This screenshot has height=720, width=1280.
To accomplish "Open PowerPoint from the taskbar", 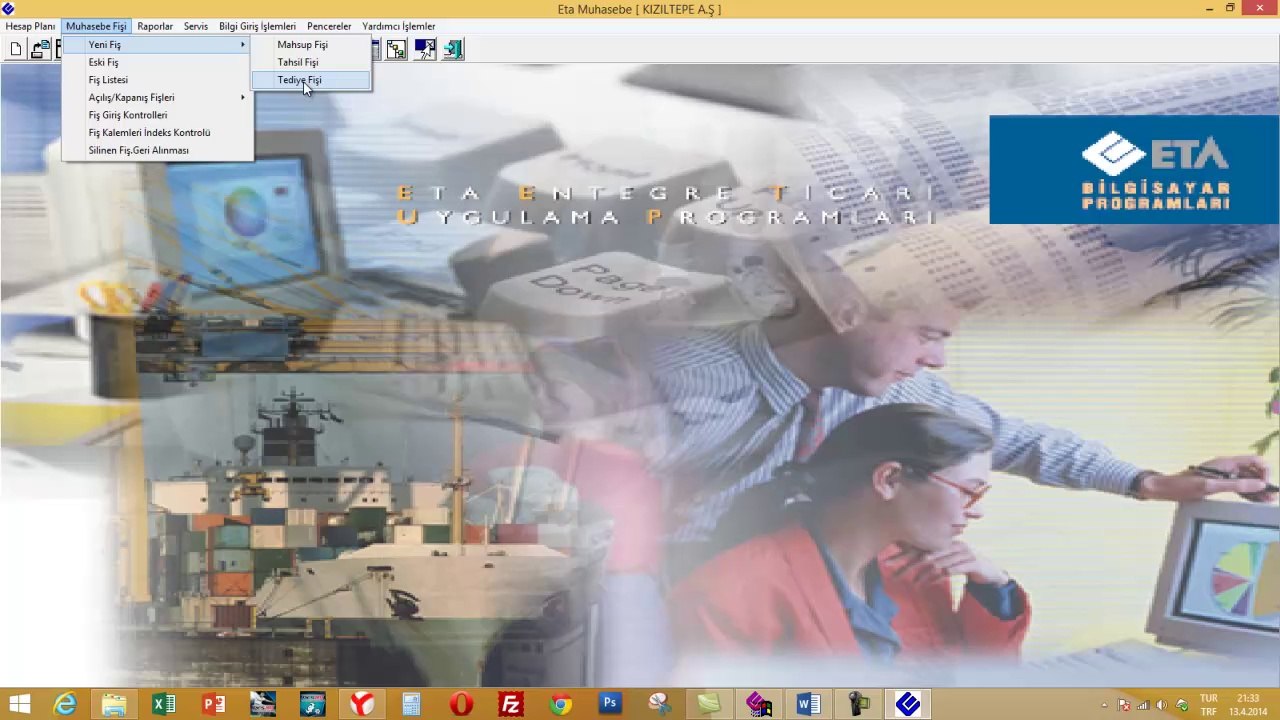I will tap(213, 705).
